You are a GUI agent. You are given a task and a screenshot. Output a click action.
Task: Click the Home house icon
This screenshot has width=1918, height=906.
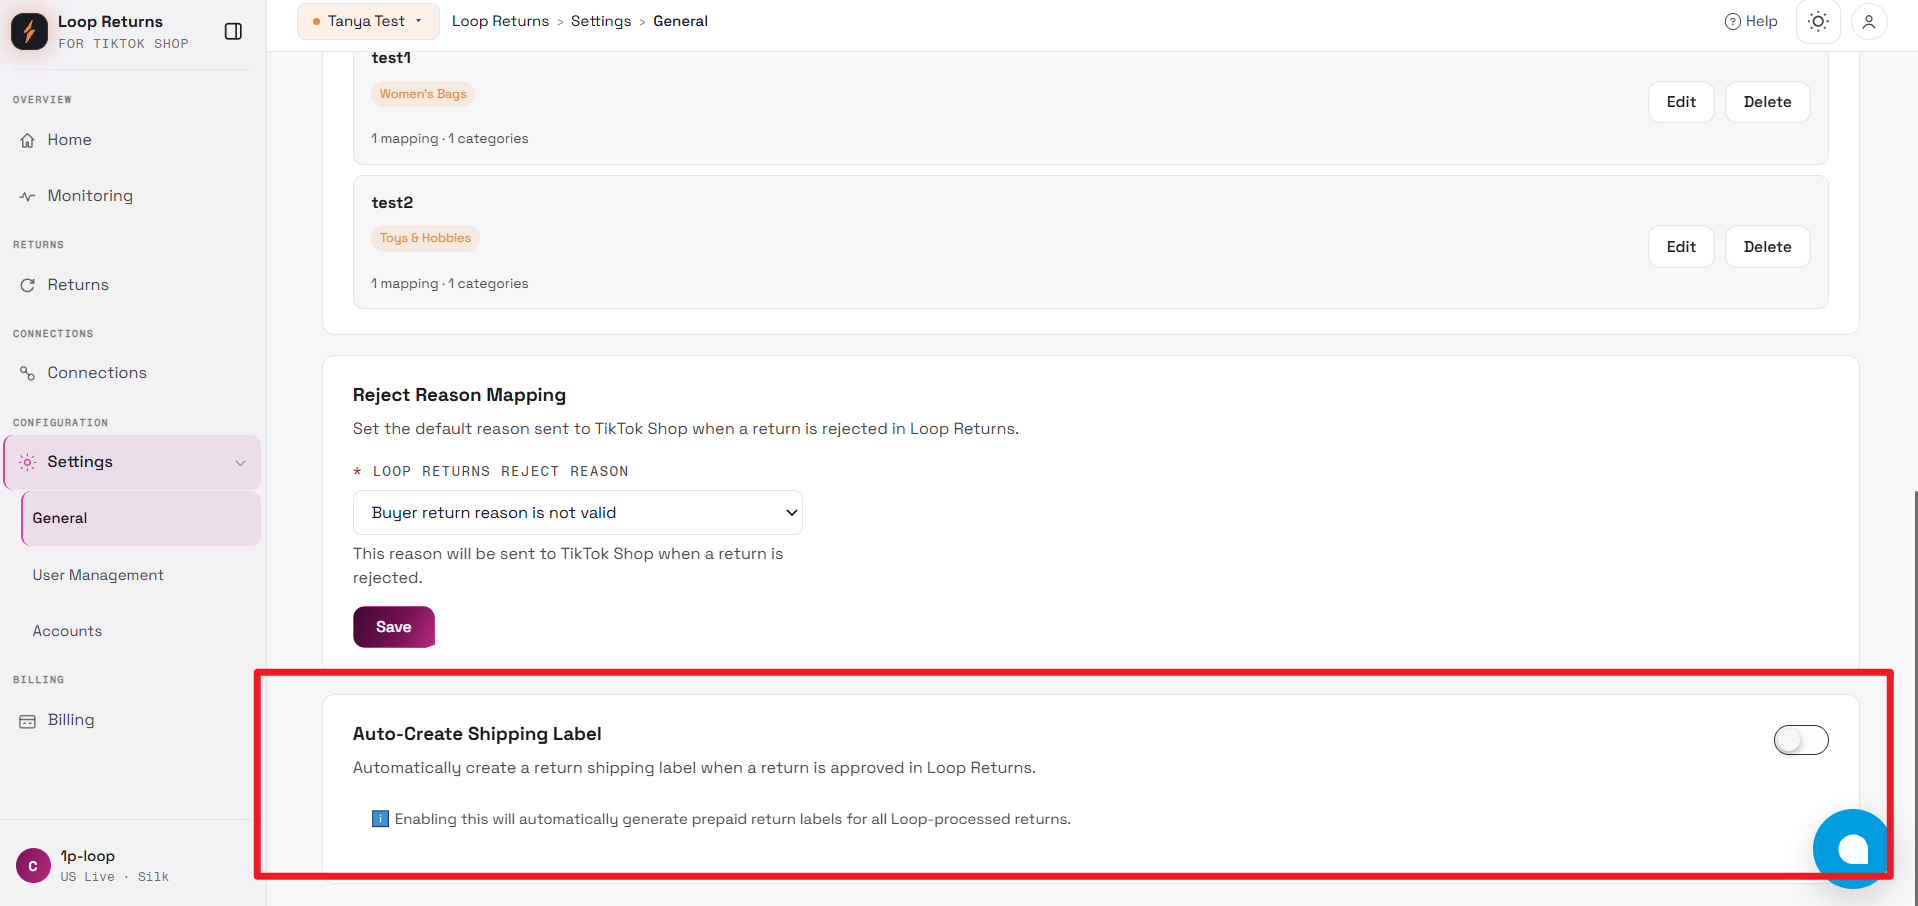click(x=28, y=140)
